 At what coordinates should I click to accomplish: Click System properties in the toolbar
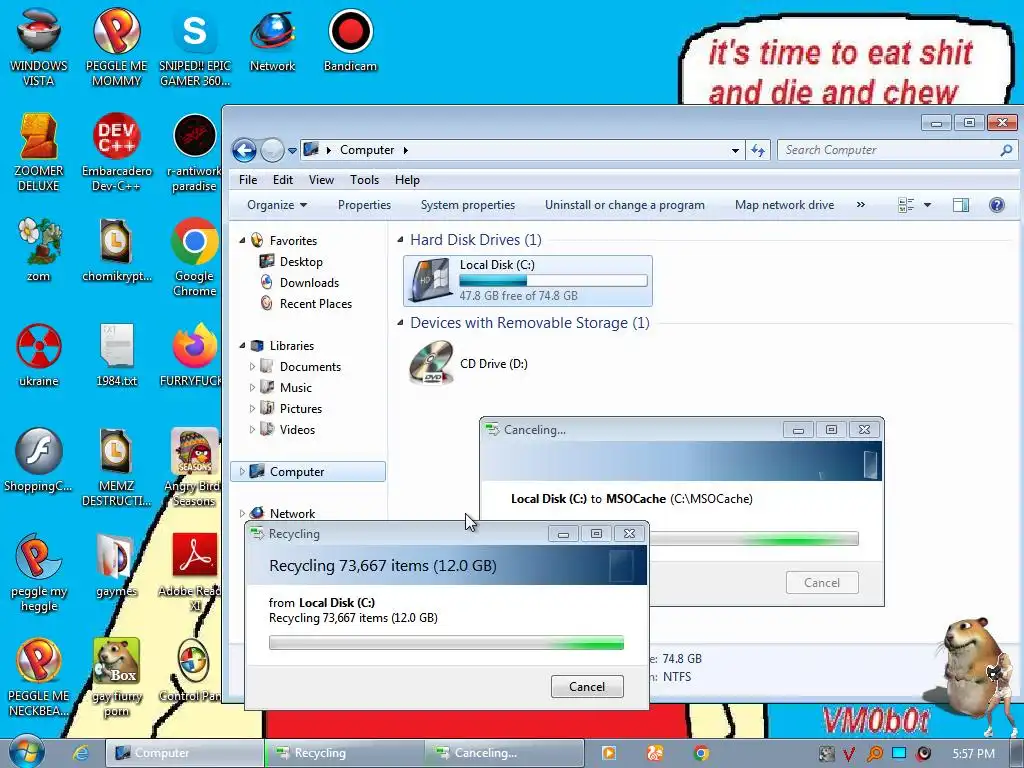[468, 205]
